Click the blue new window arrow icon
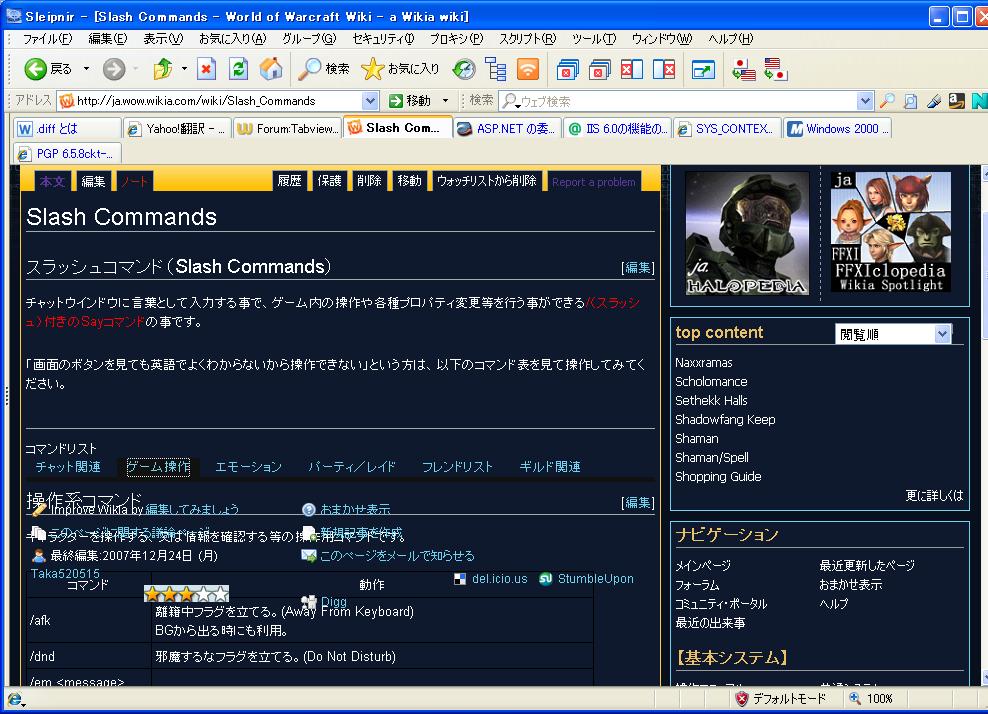 703,69
